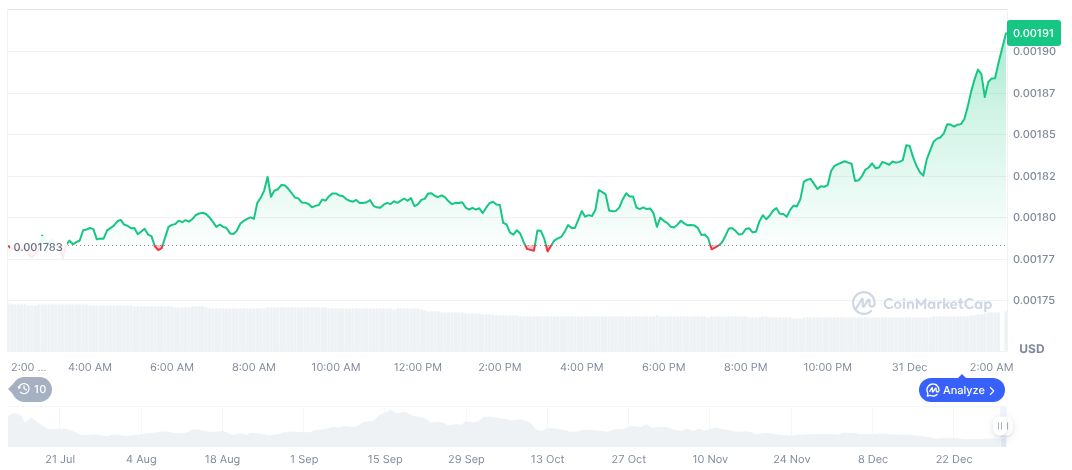
Task: Click the Analyze button
Action: [x=961, y=390]
